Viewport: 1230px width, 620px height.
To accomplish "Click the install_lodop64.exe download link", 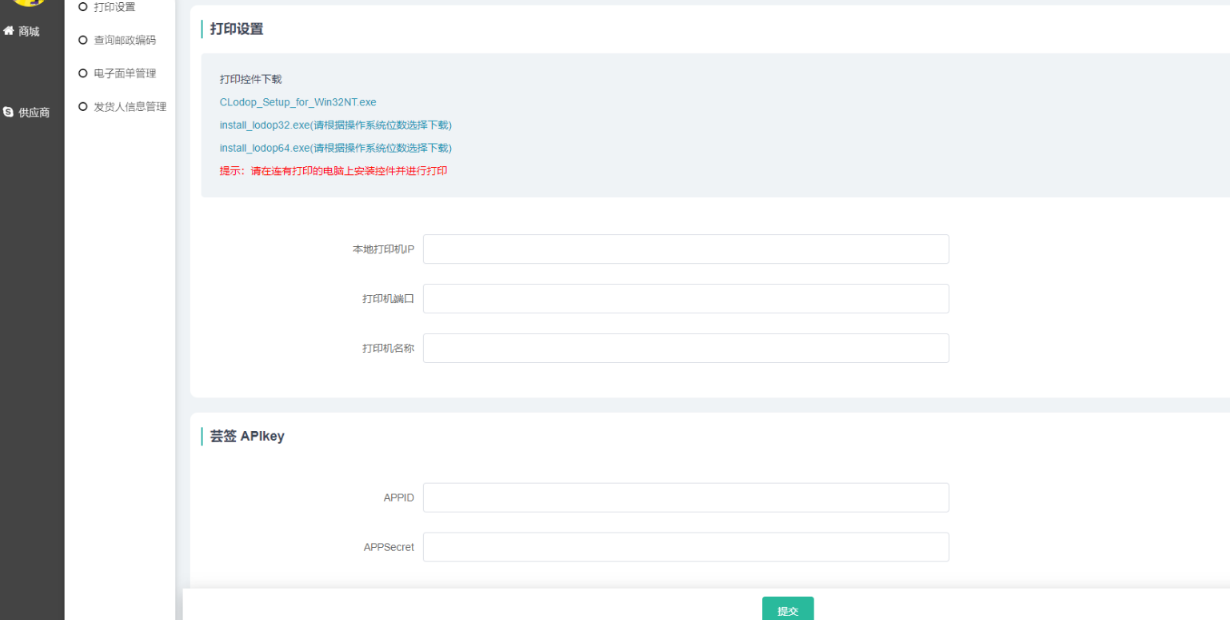I will coord(335,148).
